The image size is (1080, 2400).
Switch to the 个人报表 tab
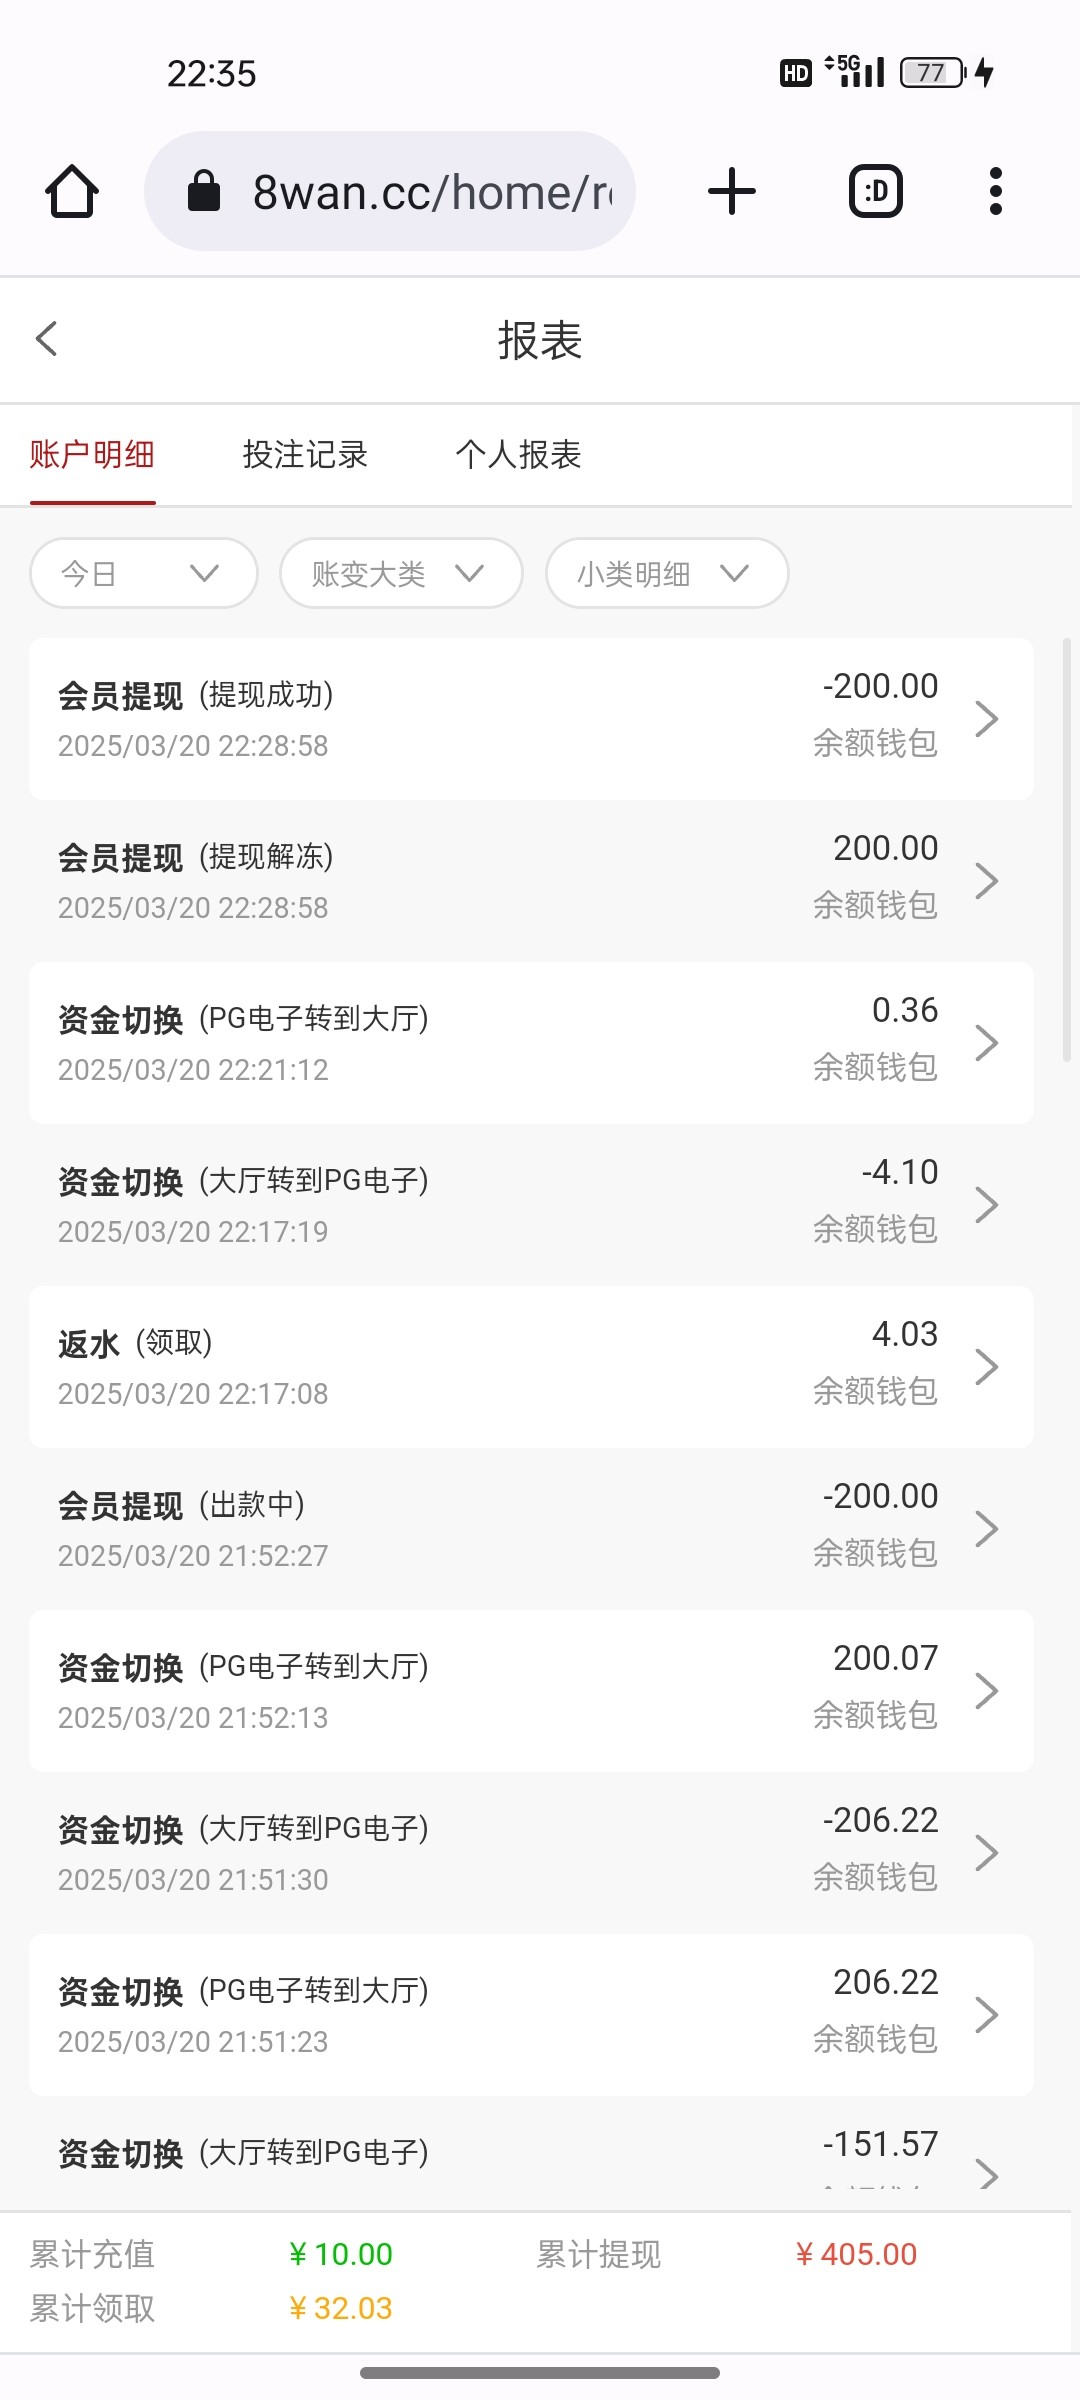[x=518, y=455]
